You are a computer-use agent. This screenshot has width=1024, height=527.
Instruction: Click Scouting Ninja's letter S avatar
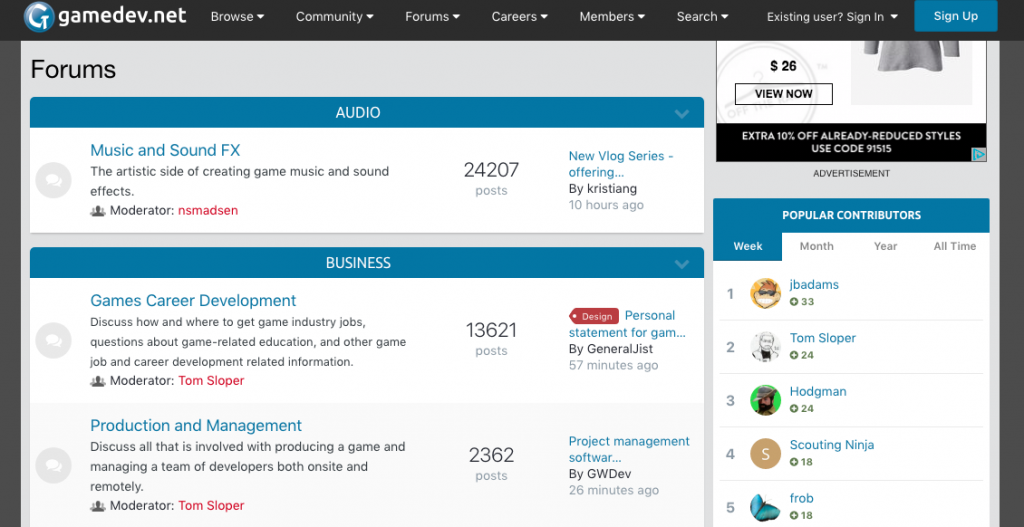[765, 454]
